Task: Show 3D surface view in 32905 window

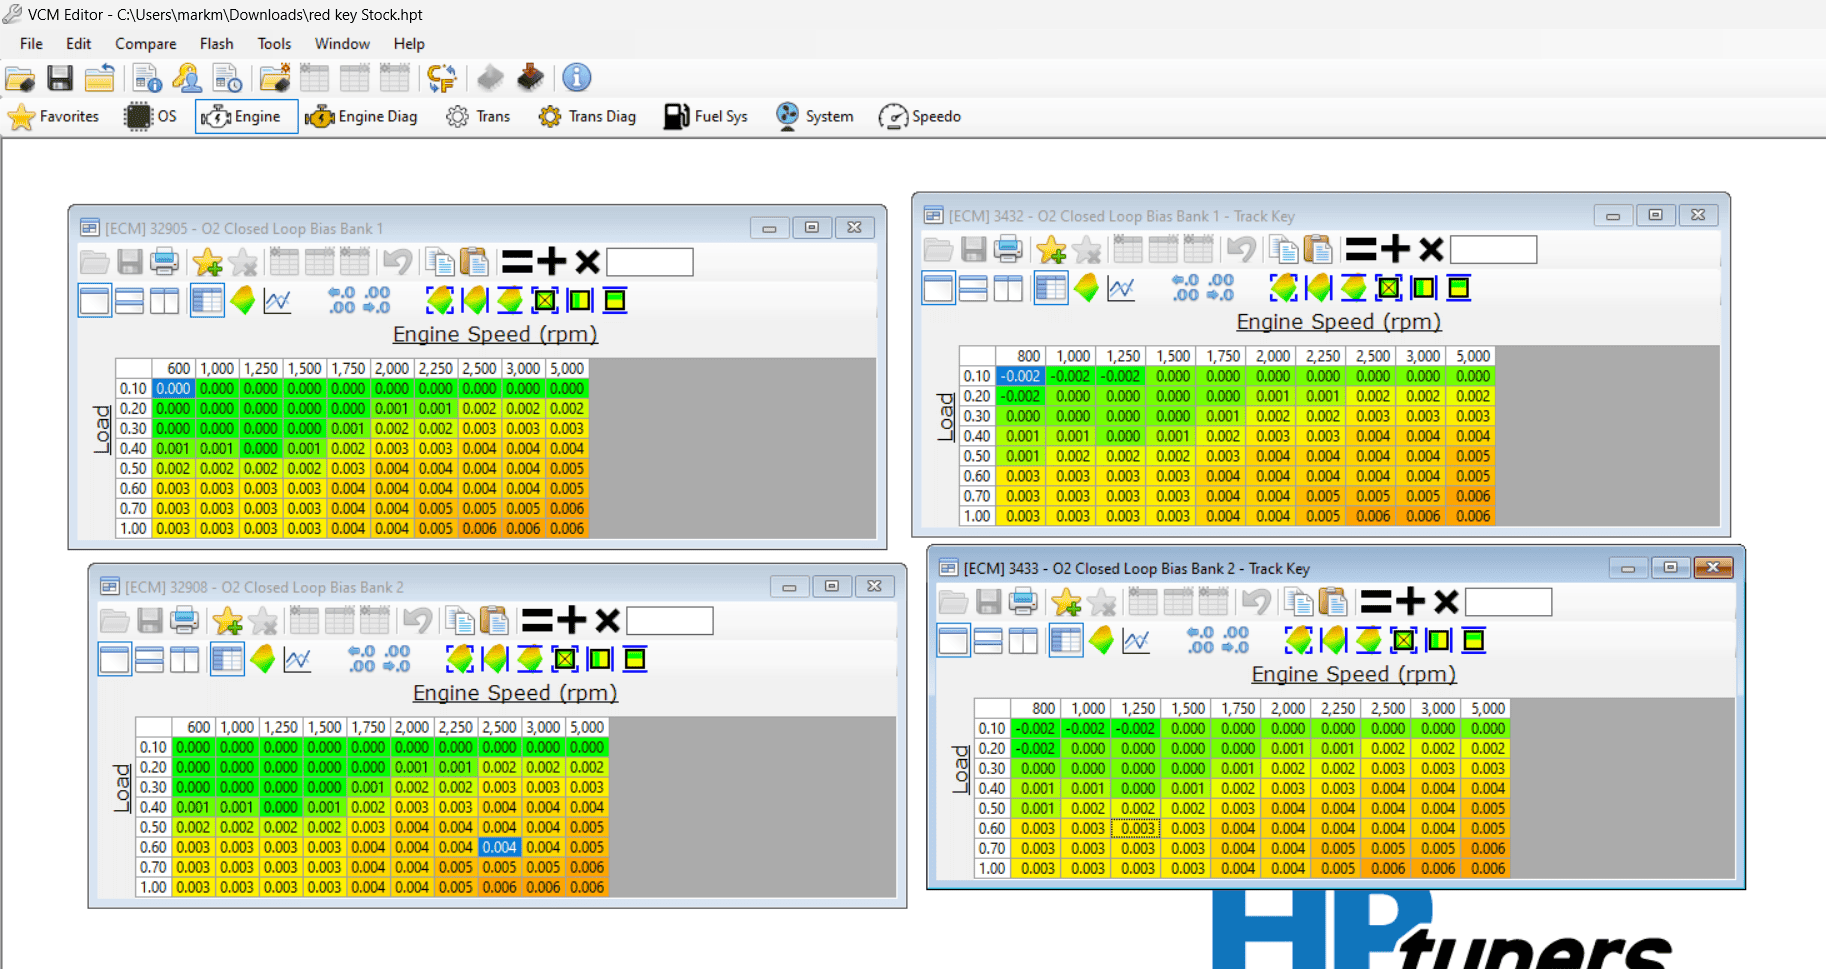Action: (242, 300)
